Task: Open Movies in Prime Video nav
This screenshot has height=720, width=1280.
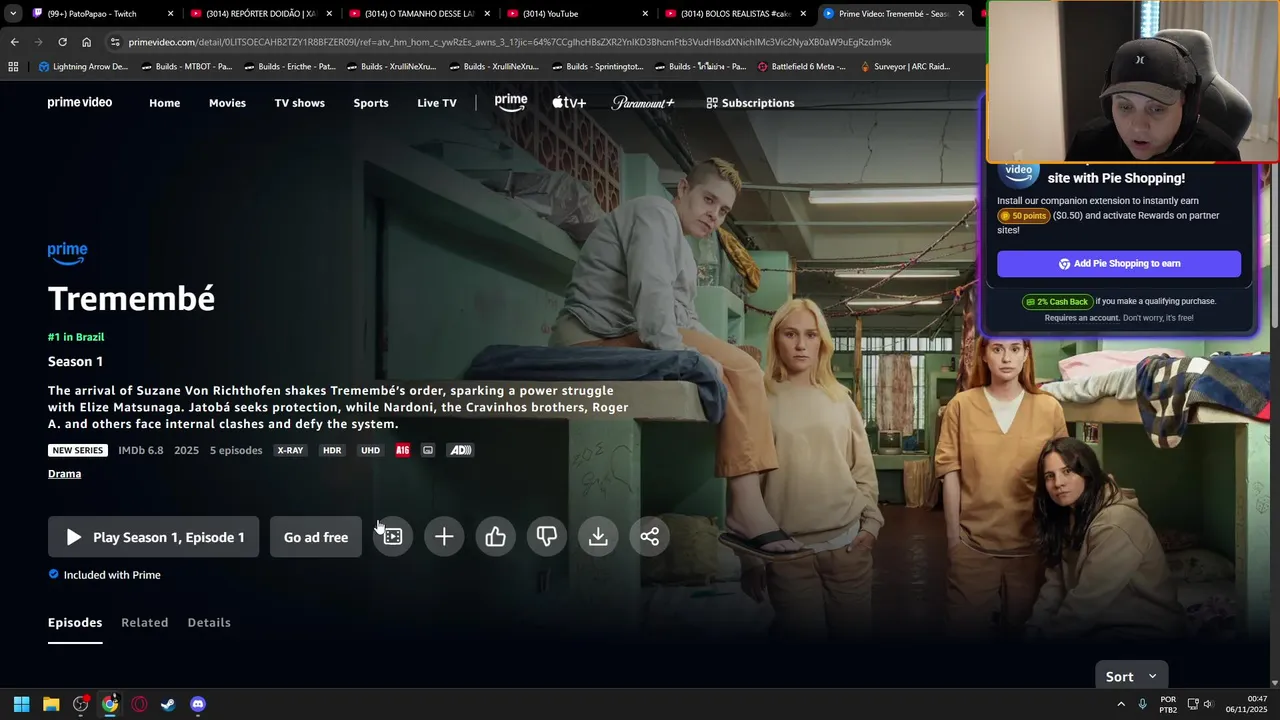Action: (x=227, y=103)
